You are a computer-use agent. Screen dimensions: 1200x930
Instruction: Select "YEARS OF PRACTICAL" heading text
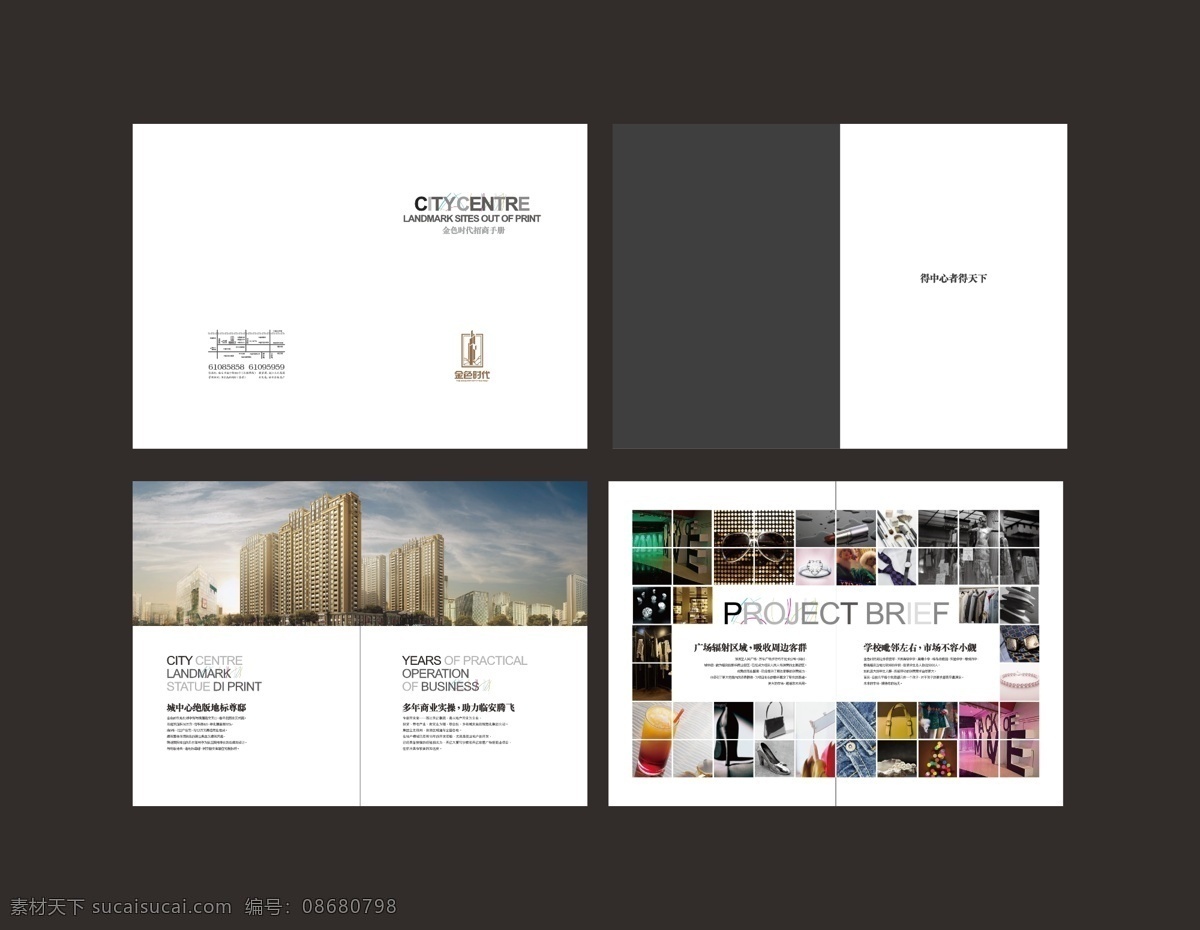click(464, 660)
